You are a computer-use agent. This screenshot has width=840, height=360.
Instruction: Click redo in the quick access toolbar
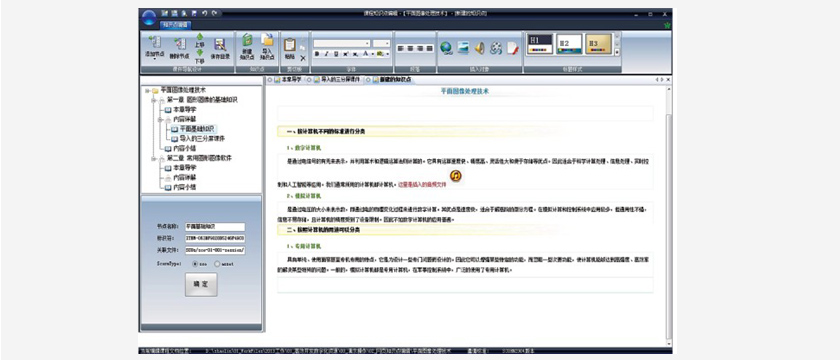coord(214,12)
